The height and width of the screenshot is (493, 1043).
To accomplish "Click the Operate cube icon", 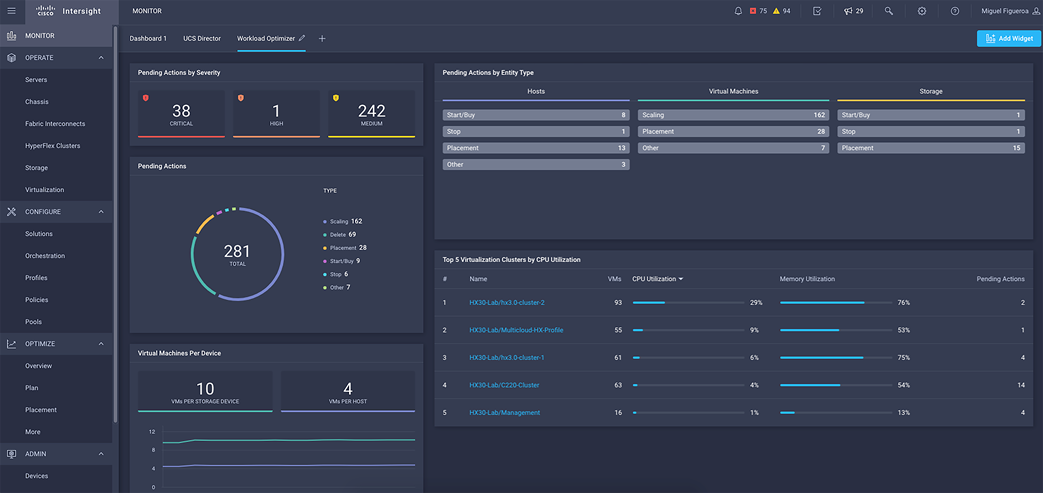I will coord(11,57).
